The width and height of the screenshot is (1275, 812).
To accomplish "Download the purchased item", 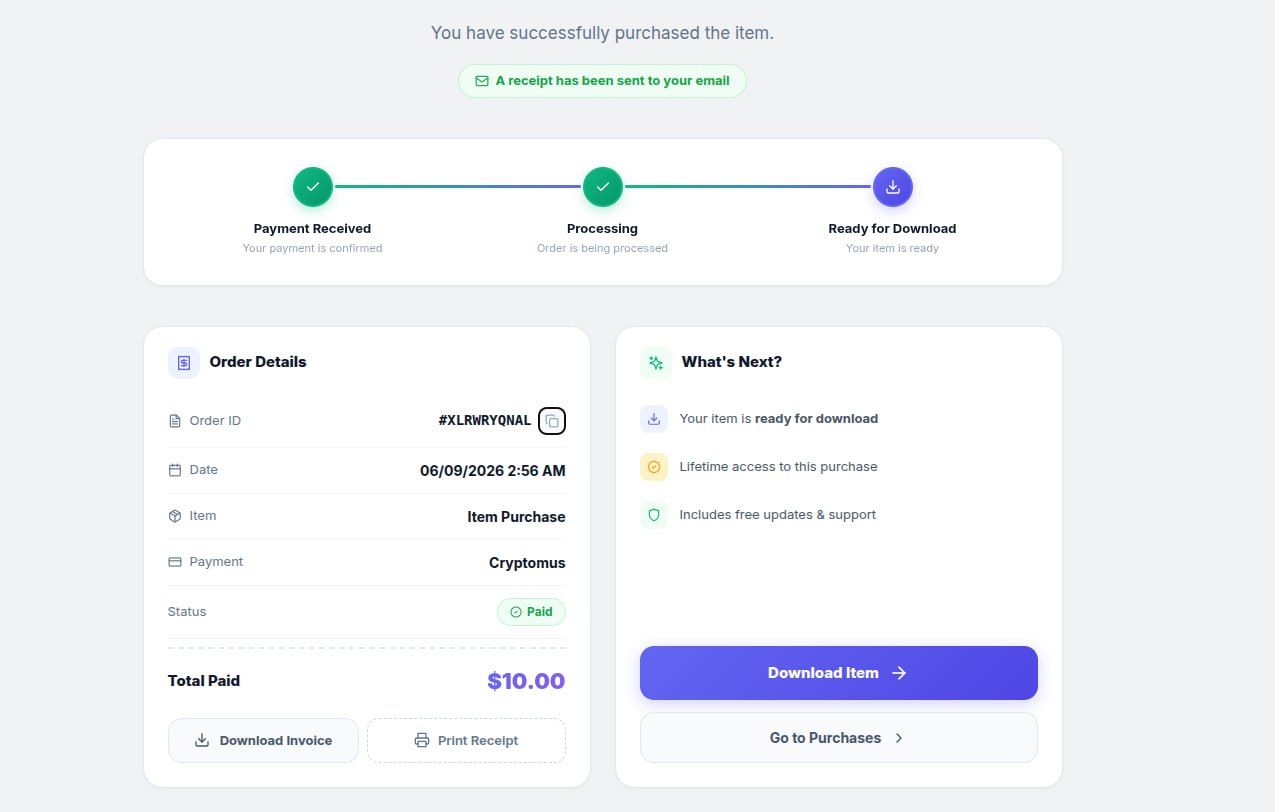I will point(839,673).
